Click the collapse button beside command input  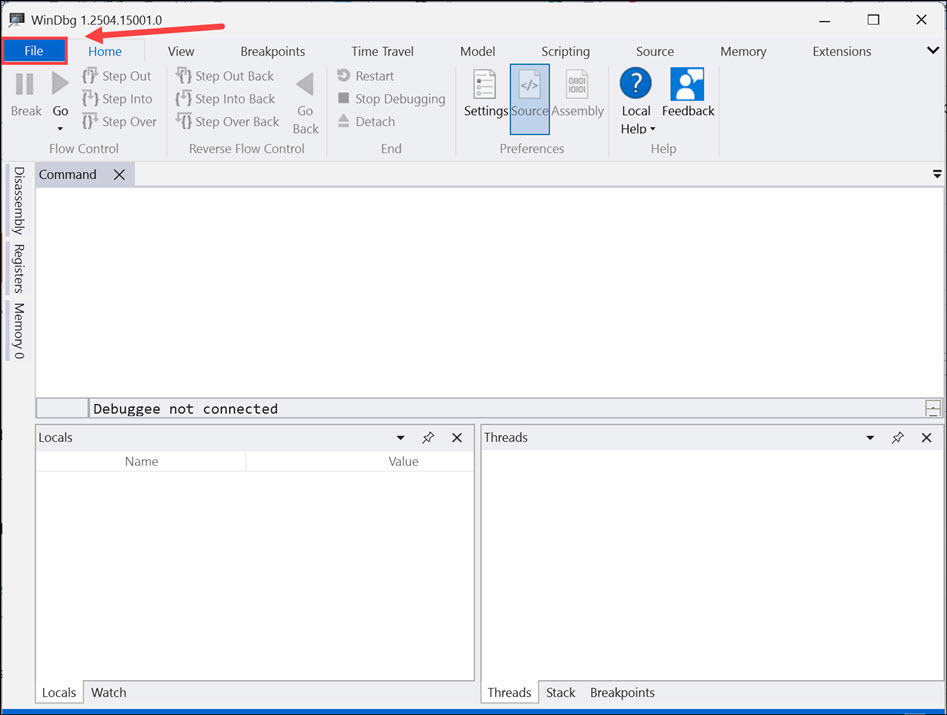(933, 409)
